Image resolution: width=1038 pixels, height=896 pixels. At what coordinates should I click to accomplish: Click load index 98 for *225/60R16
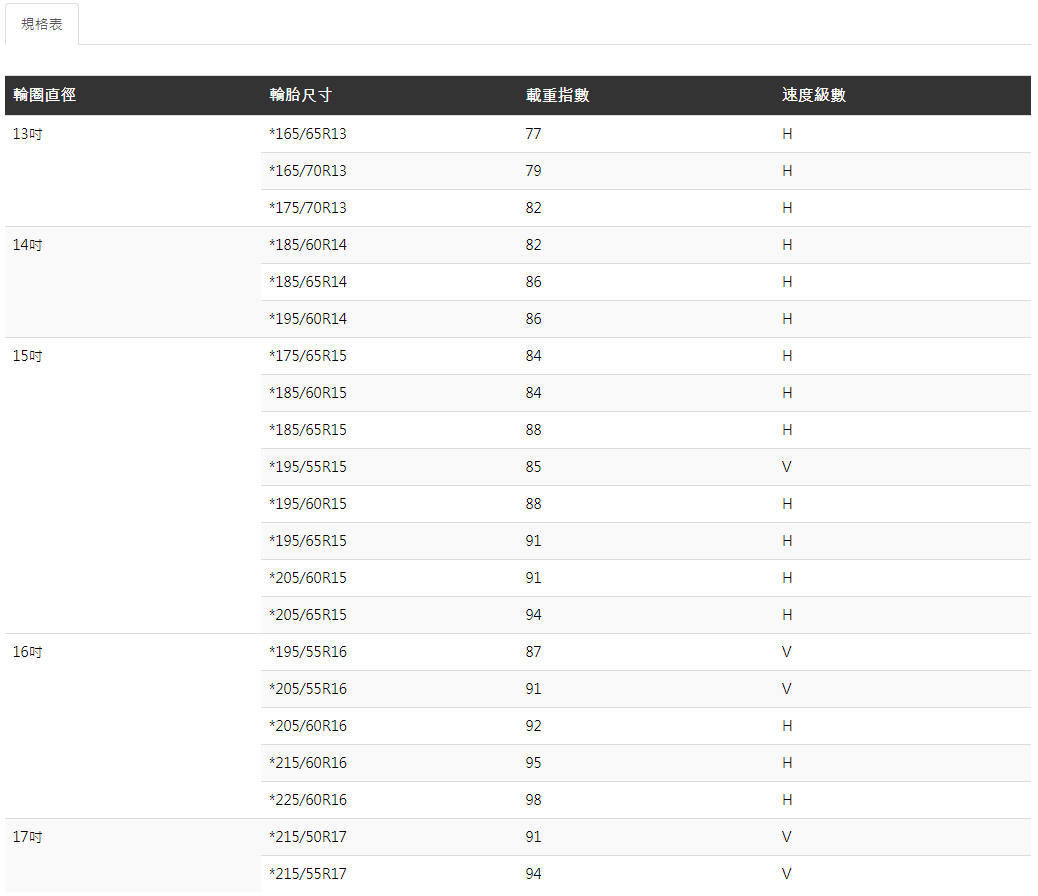coord(533,800)
